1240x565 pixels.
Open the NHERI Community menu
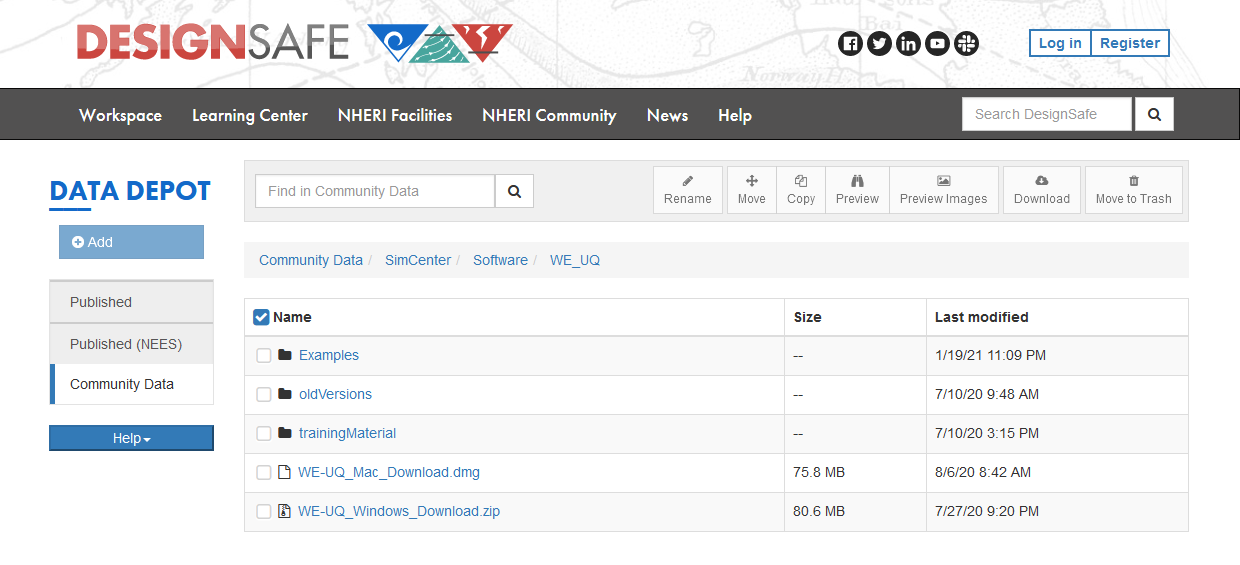pos(549,115)
